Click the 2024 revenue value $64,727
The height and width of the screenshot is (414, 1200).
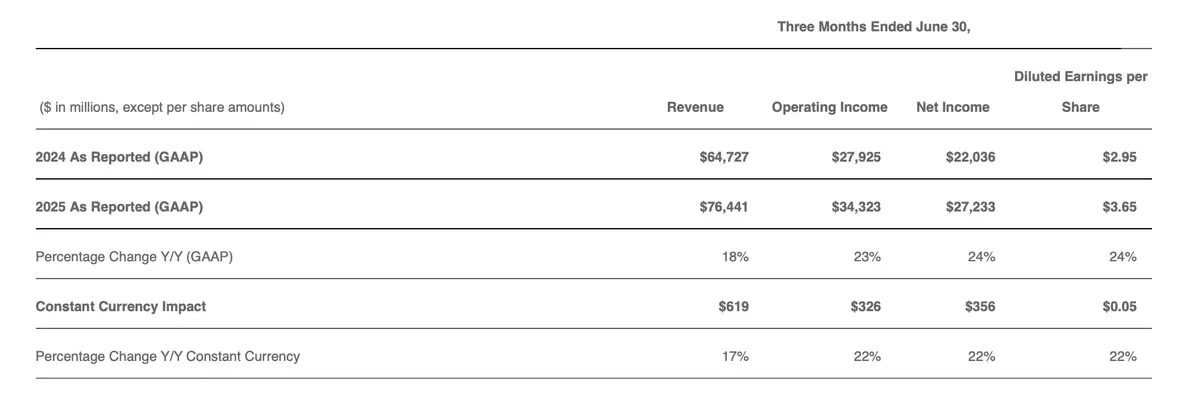pos(724,157)
